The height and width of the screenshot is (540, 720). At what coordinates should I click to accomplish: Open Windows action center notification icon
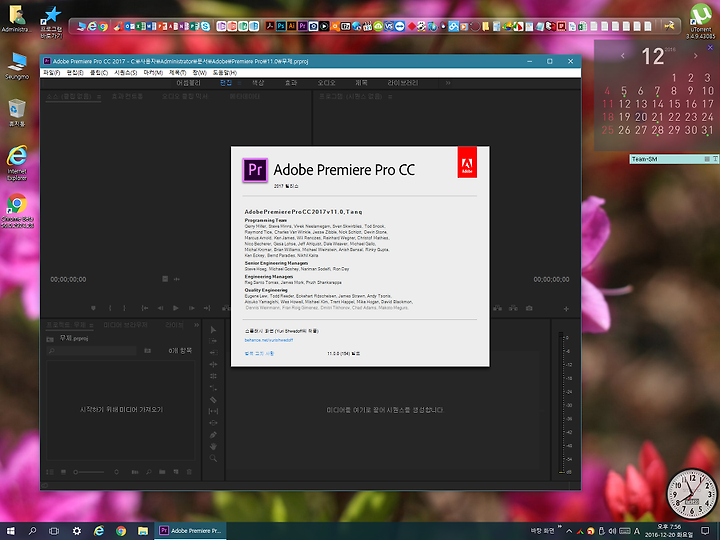(x=705, y=531)
